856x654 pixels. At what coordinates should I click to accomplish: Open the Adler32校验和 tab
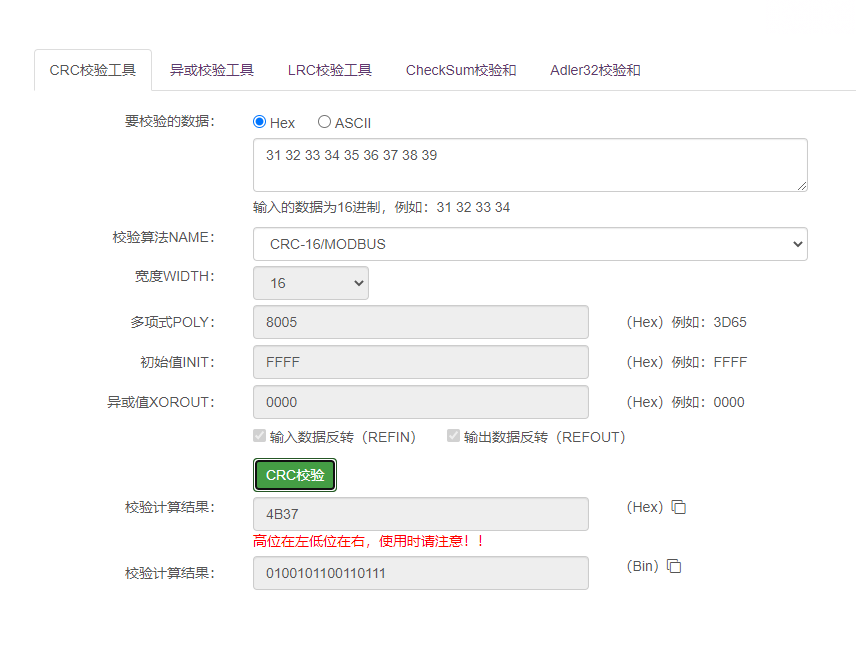[594, 69]
